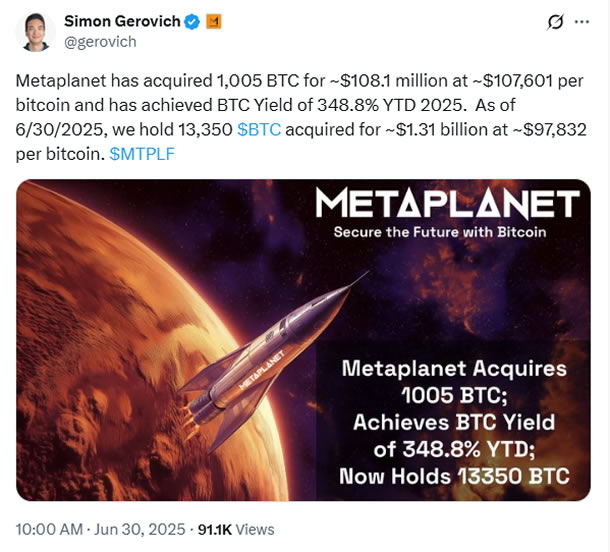
Task: Open the @gerovich handle link
Action: pyautogui.click(x=100, y=42)
